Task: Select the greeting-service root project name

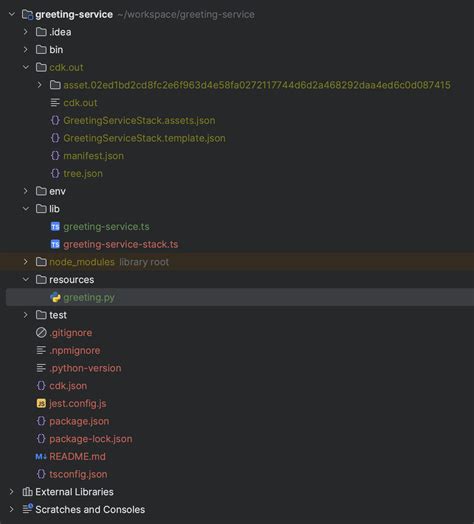Action: [x=74, y=15]
